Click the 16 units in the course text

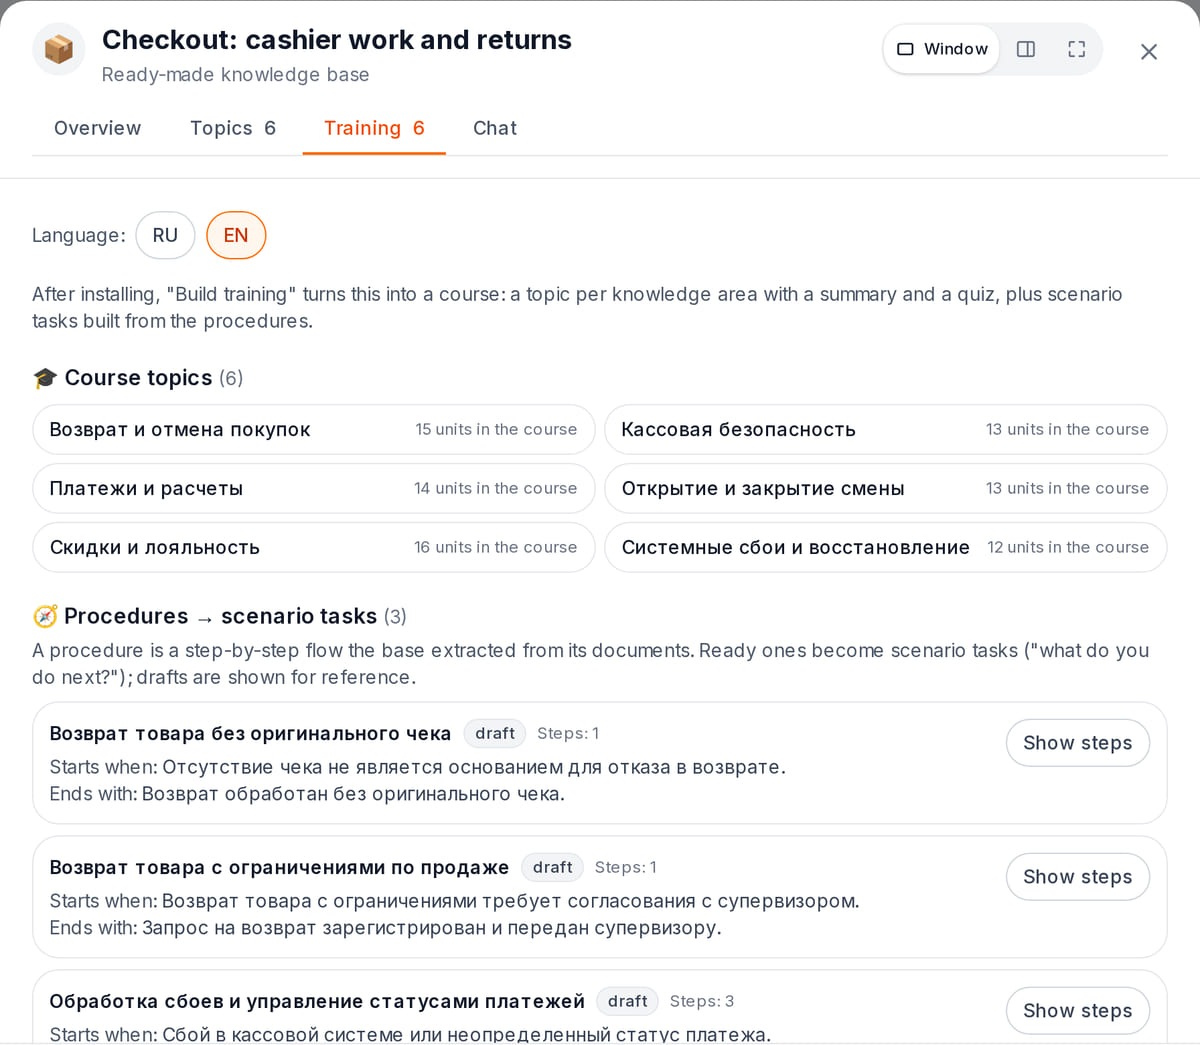tap(496, 547)
